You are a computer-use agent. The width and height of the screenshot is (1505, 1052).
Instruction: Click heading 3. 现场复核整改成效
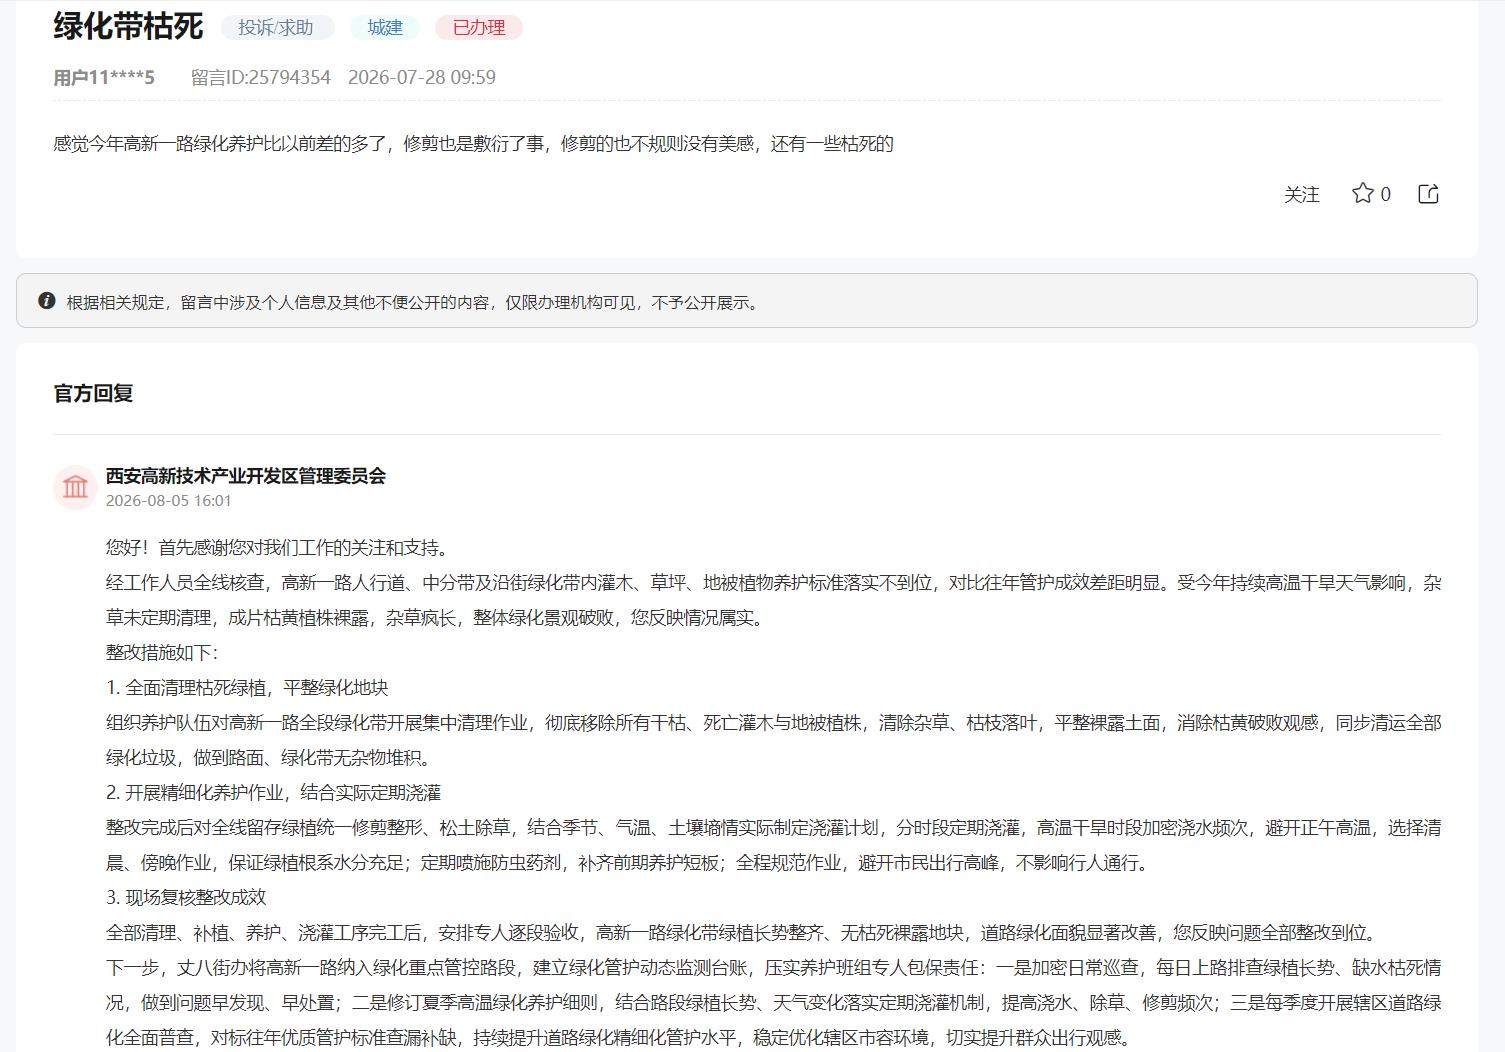(186, 897)
